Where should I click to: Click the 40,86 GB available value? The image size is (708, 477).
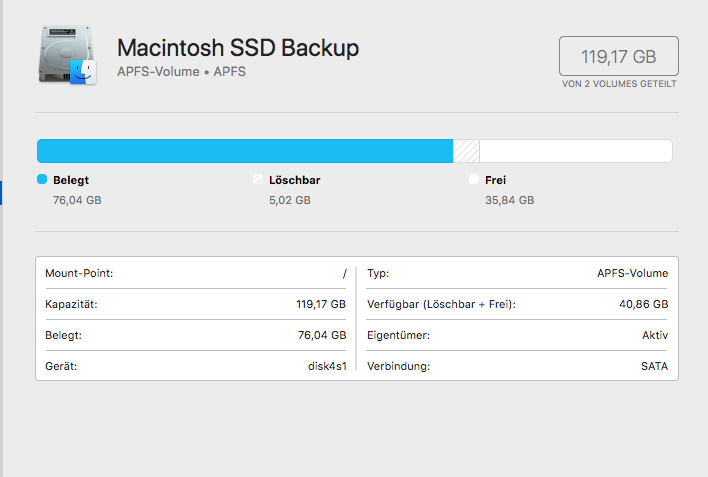point(646,304)
